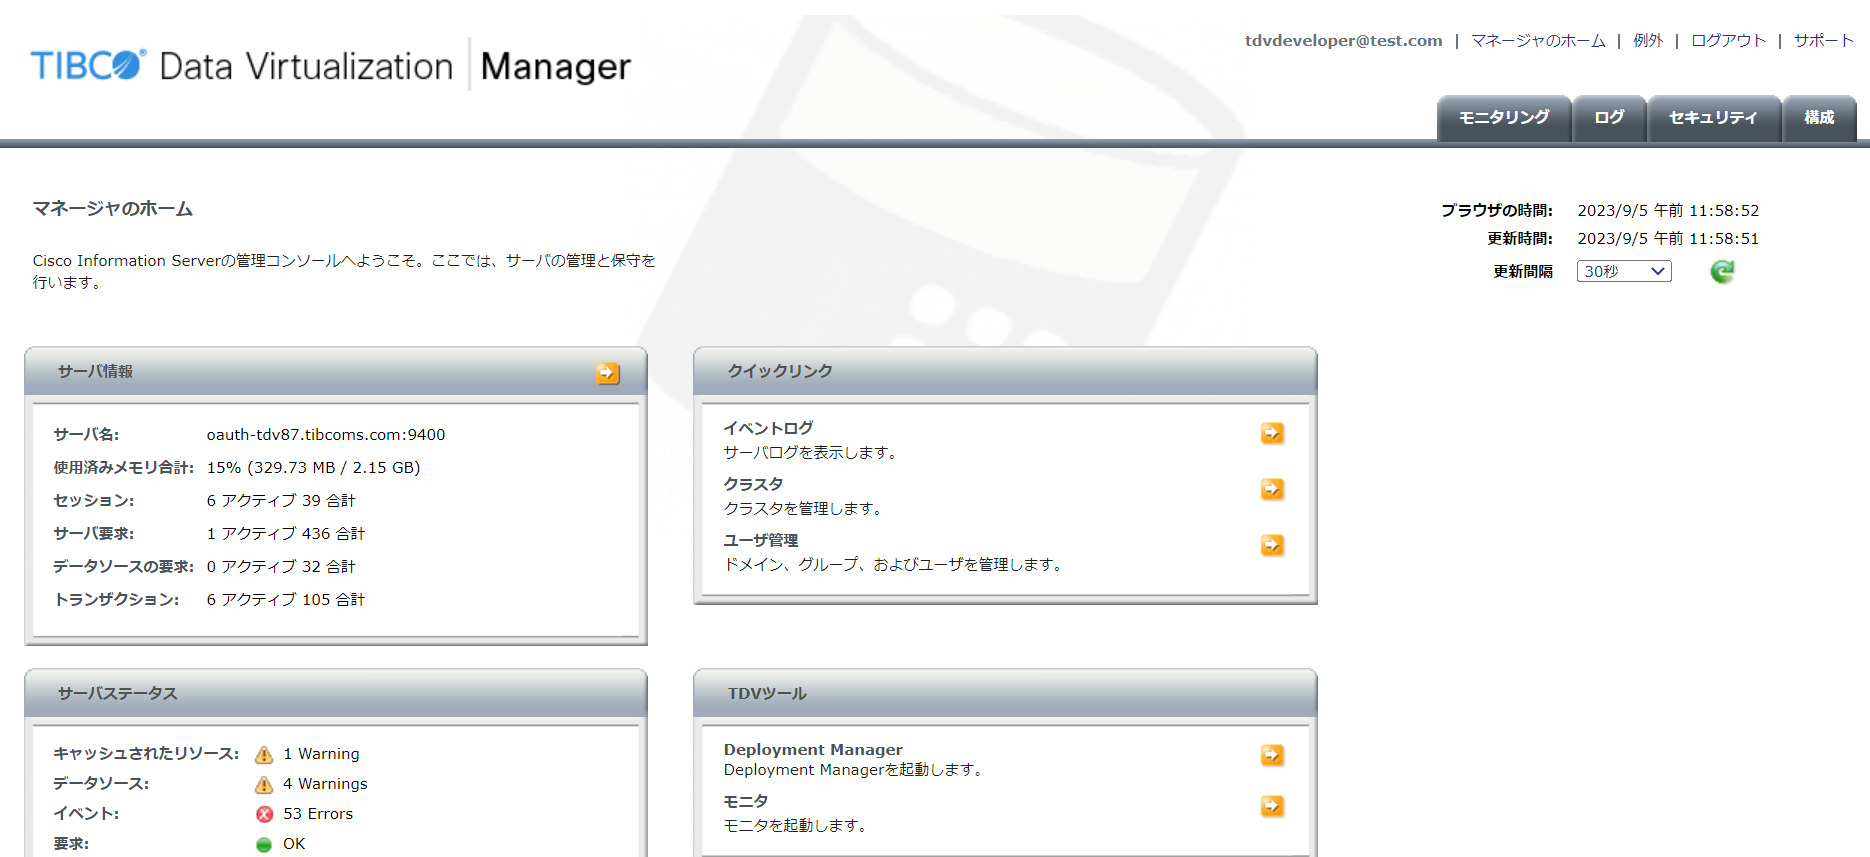The width and height of the screenshot is (1870, 857).
Task: Open the サポート link
Action: point(1823,41)
